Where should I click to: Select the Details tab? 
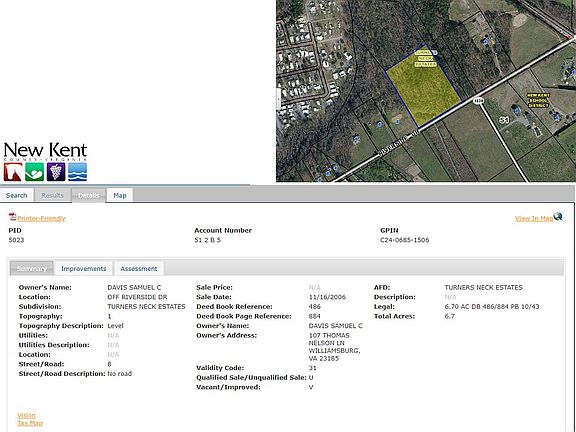[x=89, y=195]
